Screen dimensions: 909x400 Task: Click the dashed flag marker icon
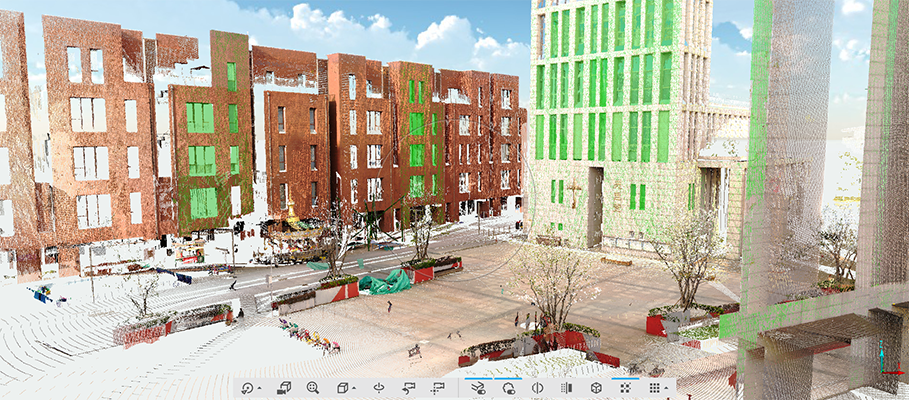[437, 388]
